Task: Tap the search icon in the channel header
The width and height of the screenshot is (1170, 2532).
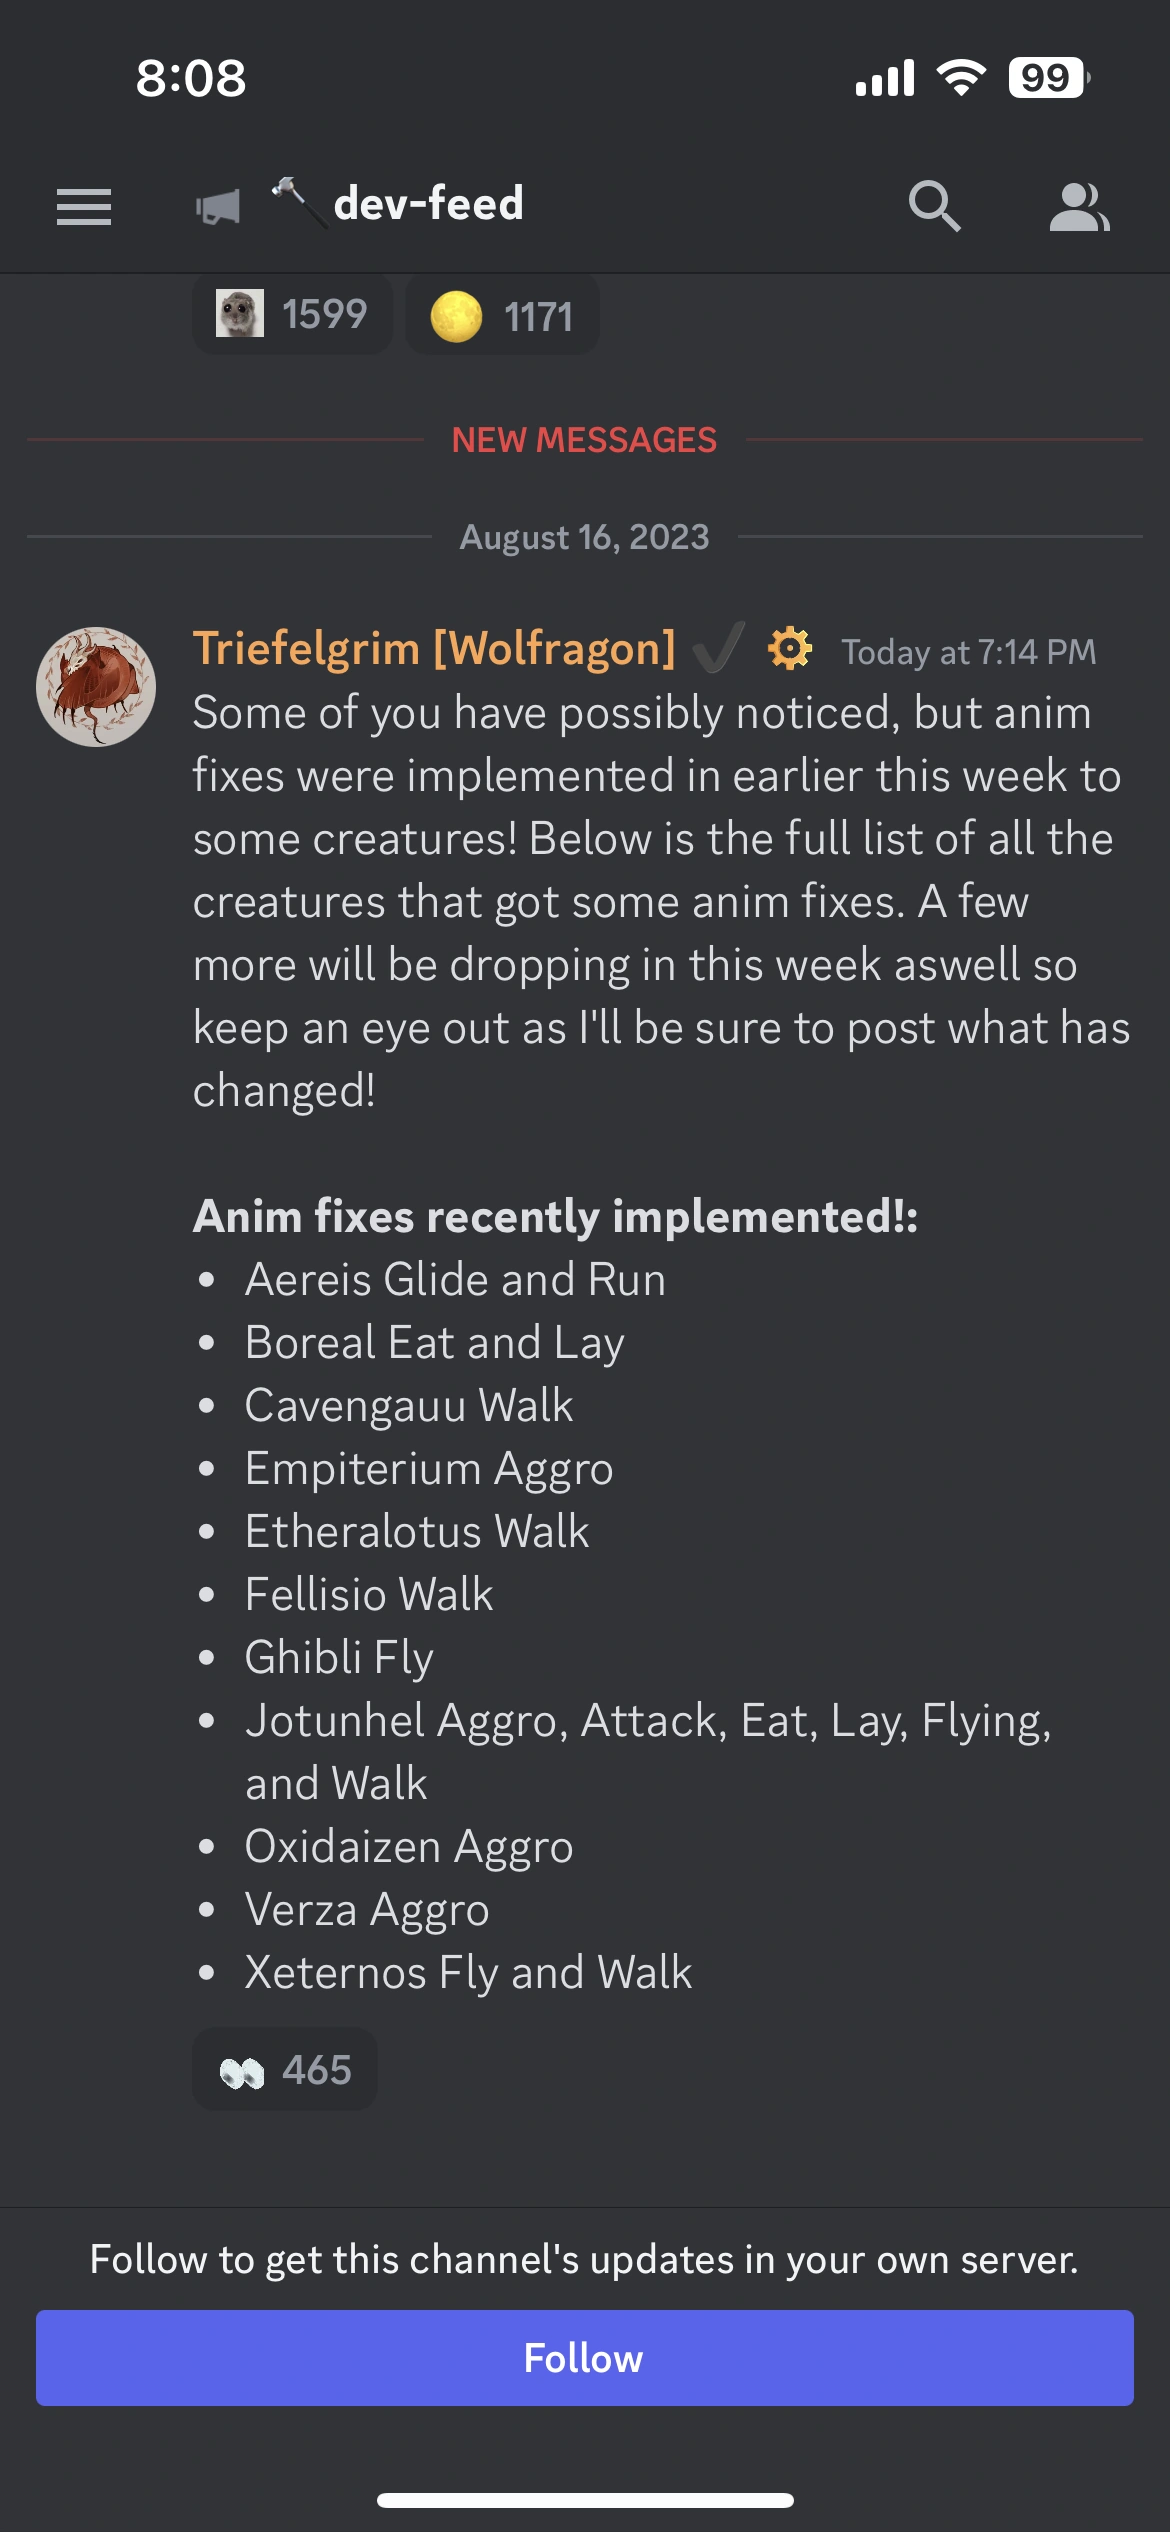Action: pyautogui.click(x=936, y=205)
